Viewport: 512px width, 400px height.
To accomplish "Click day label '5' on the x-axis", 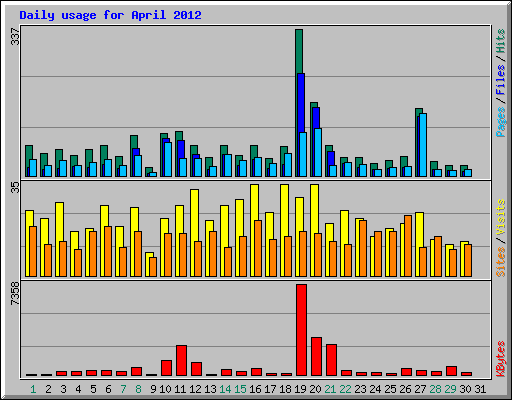I will 93,389.
